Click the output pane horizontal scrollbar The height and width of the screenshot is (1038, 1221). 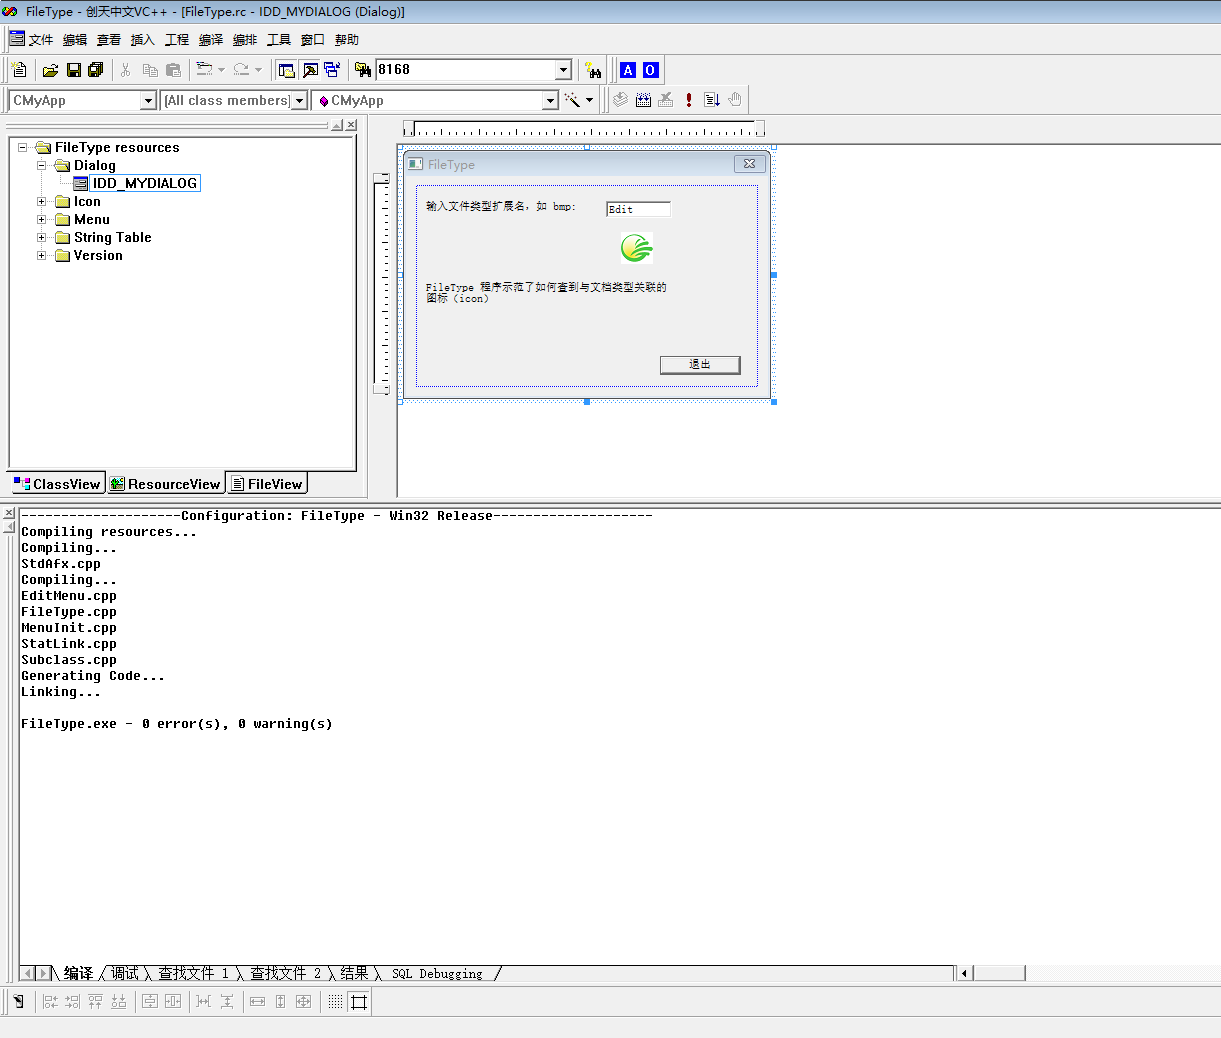point(999,973)
